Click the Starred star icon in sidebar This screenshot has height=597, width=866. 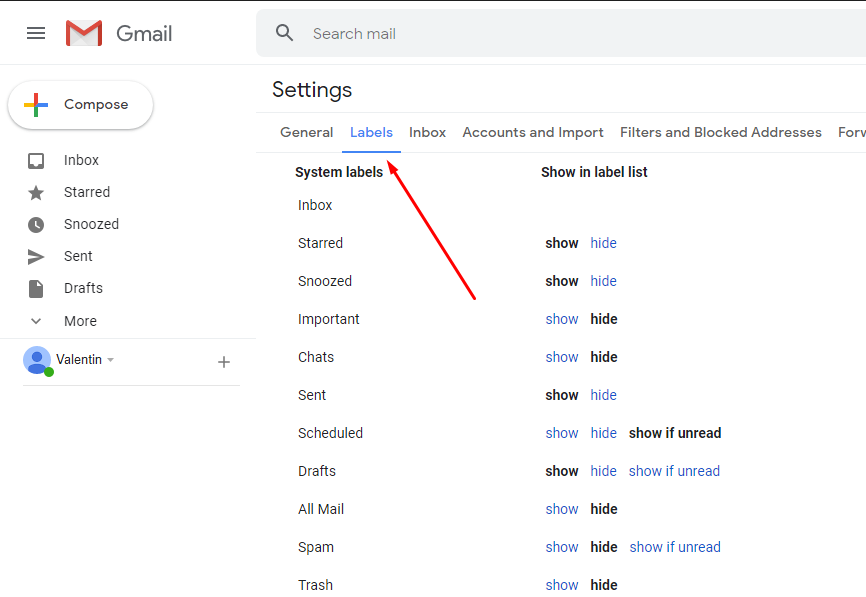click(36, 192)
